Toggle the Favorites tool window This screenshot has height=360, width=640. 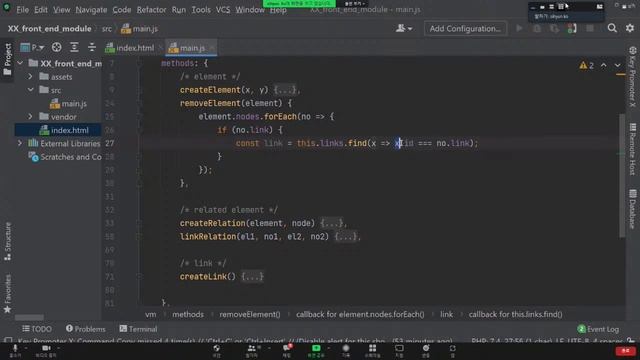tap(7, 293)
